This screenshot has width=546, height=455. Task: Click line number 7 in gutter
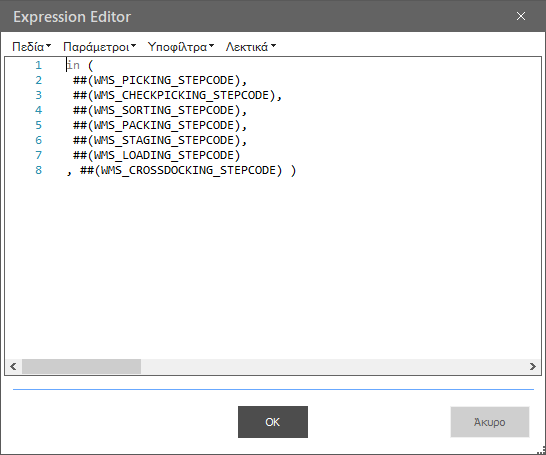38,155
